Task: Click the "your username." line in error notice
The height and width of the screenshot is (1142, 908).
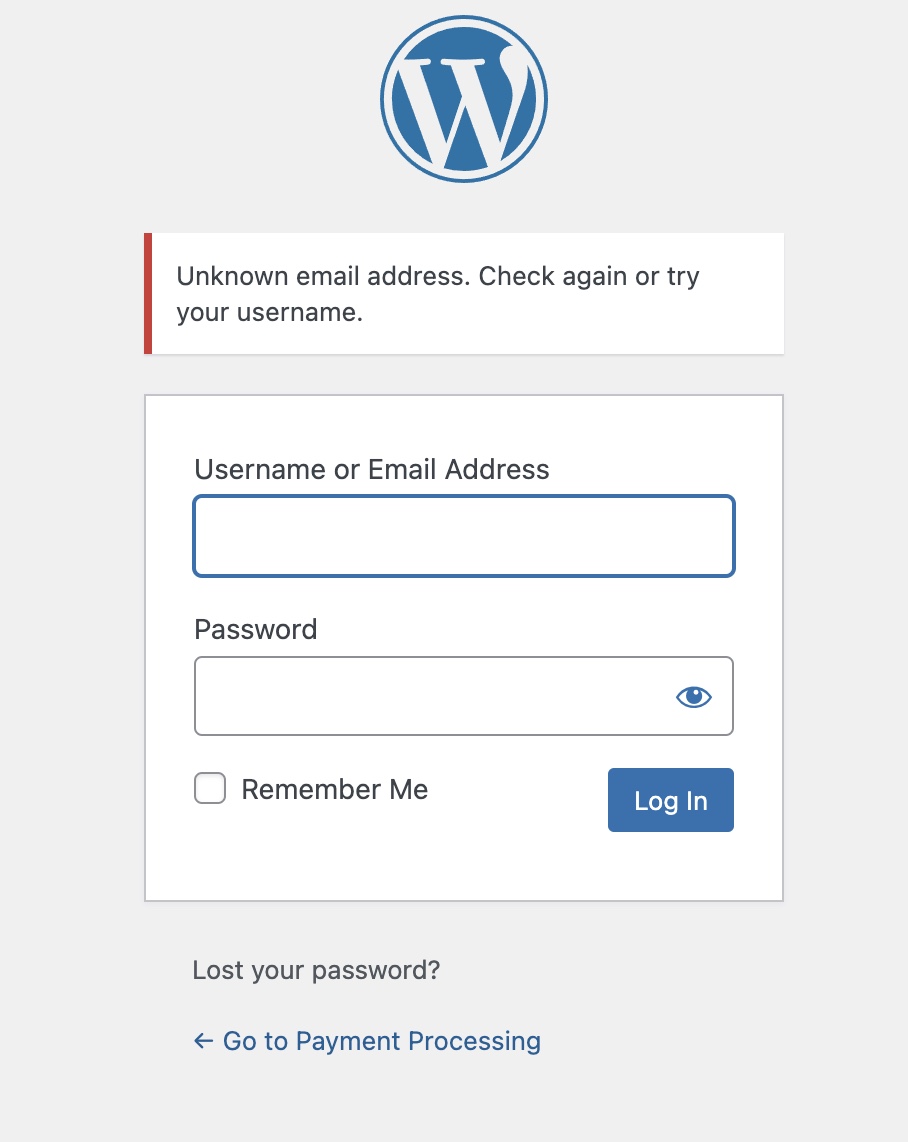Action: pyautogui.click(x=269, y=312)
